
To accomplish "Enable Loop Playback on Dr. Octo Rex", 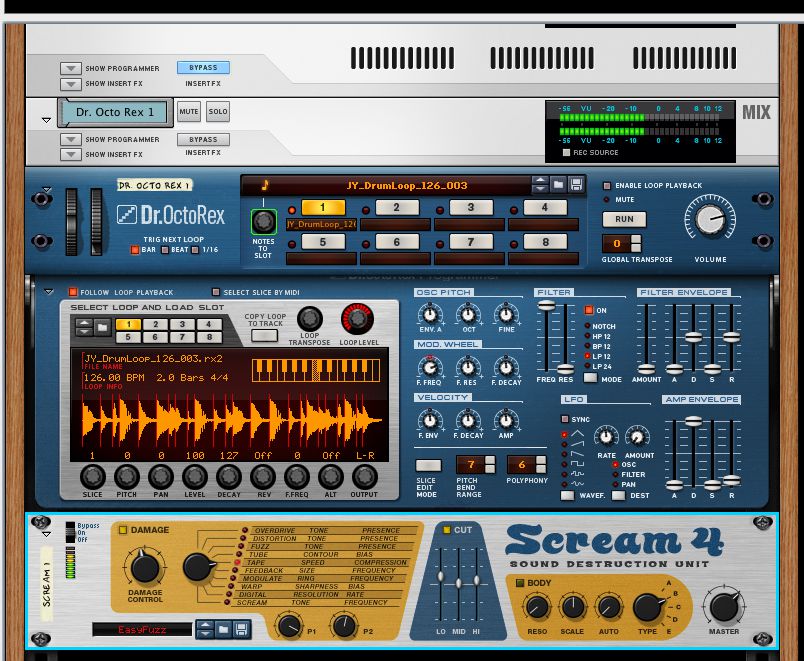I will click(607, 185).
